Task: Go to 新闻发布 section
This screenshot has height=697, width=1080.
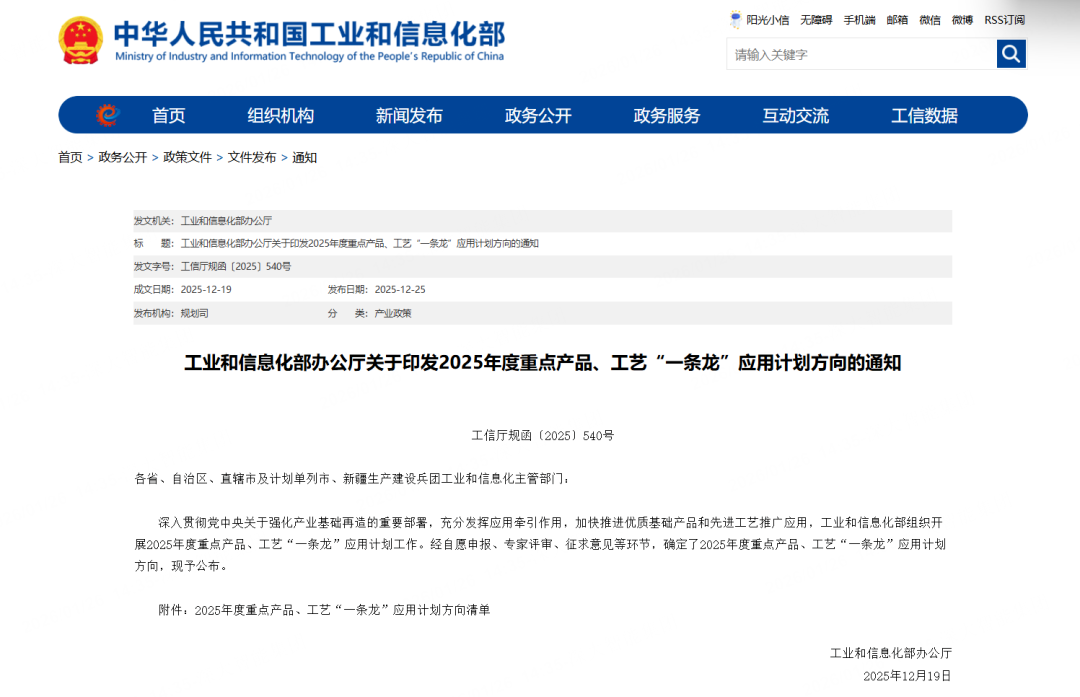Action: (409, 116)
